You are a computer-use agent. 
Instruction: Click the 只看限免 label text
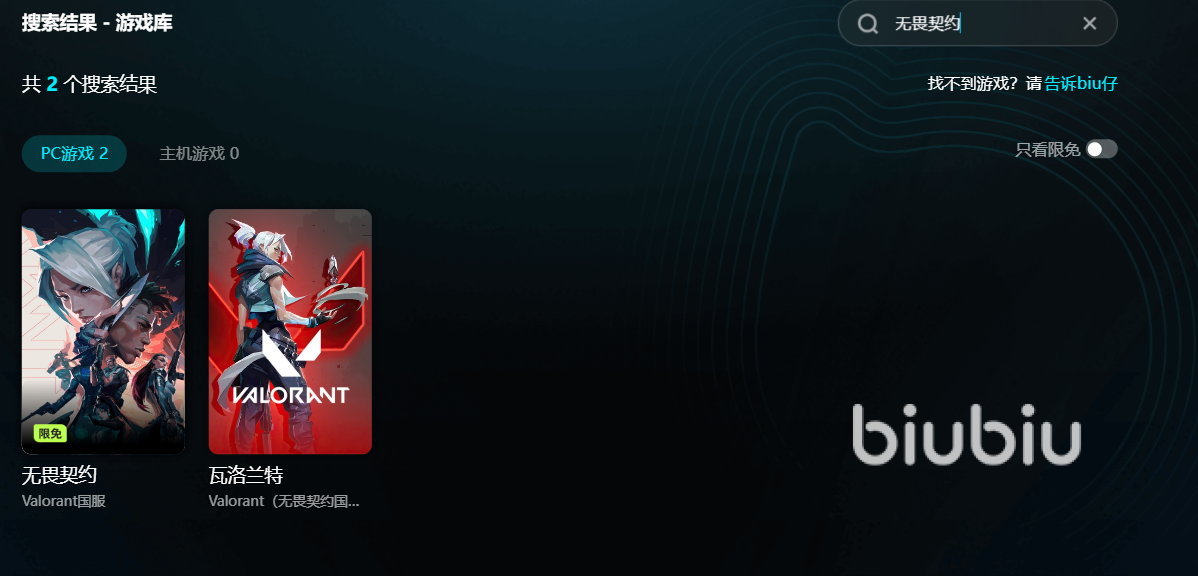coord(1047,150)
